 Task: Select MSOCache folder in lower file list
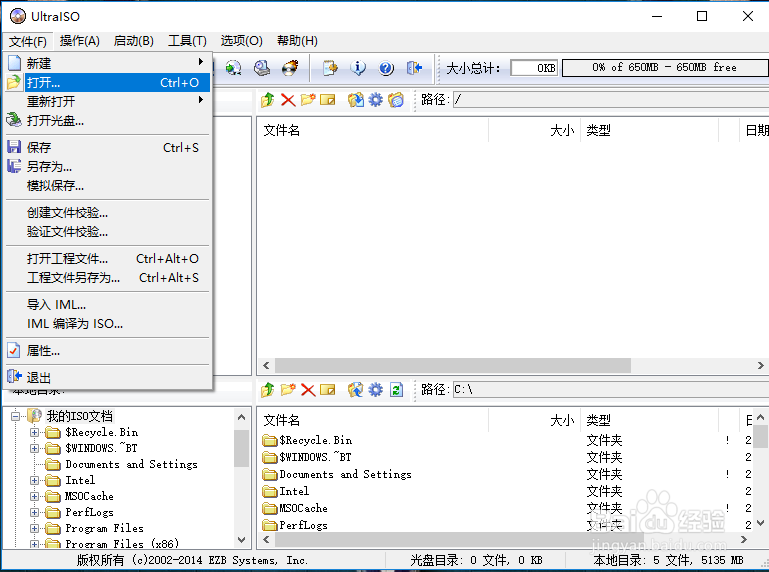(x=295, y=508)
